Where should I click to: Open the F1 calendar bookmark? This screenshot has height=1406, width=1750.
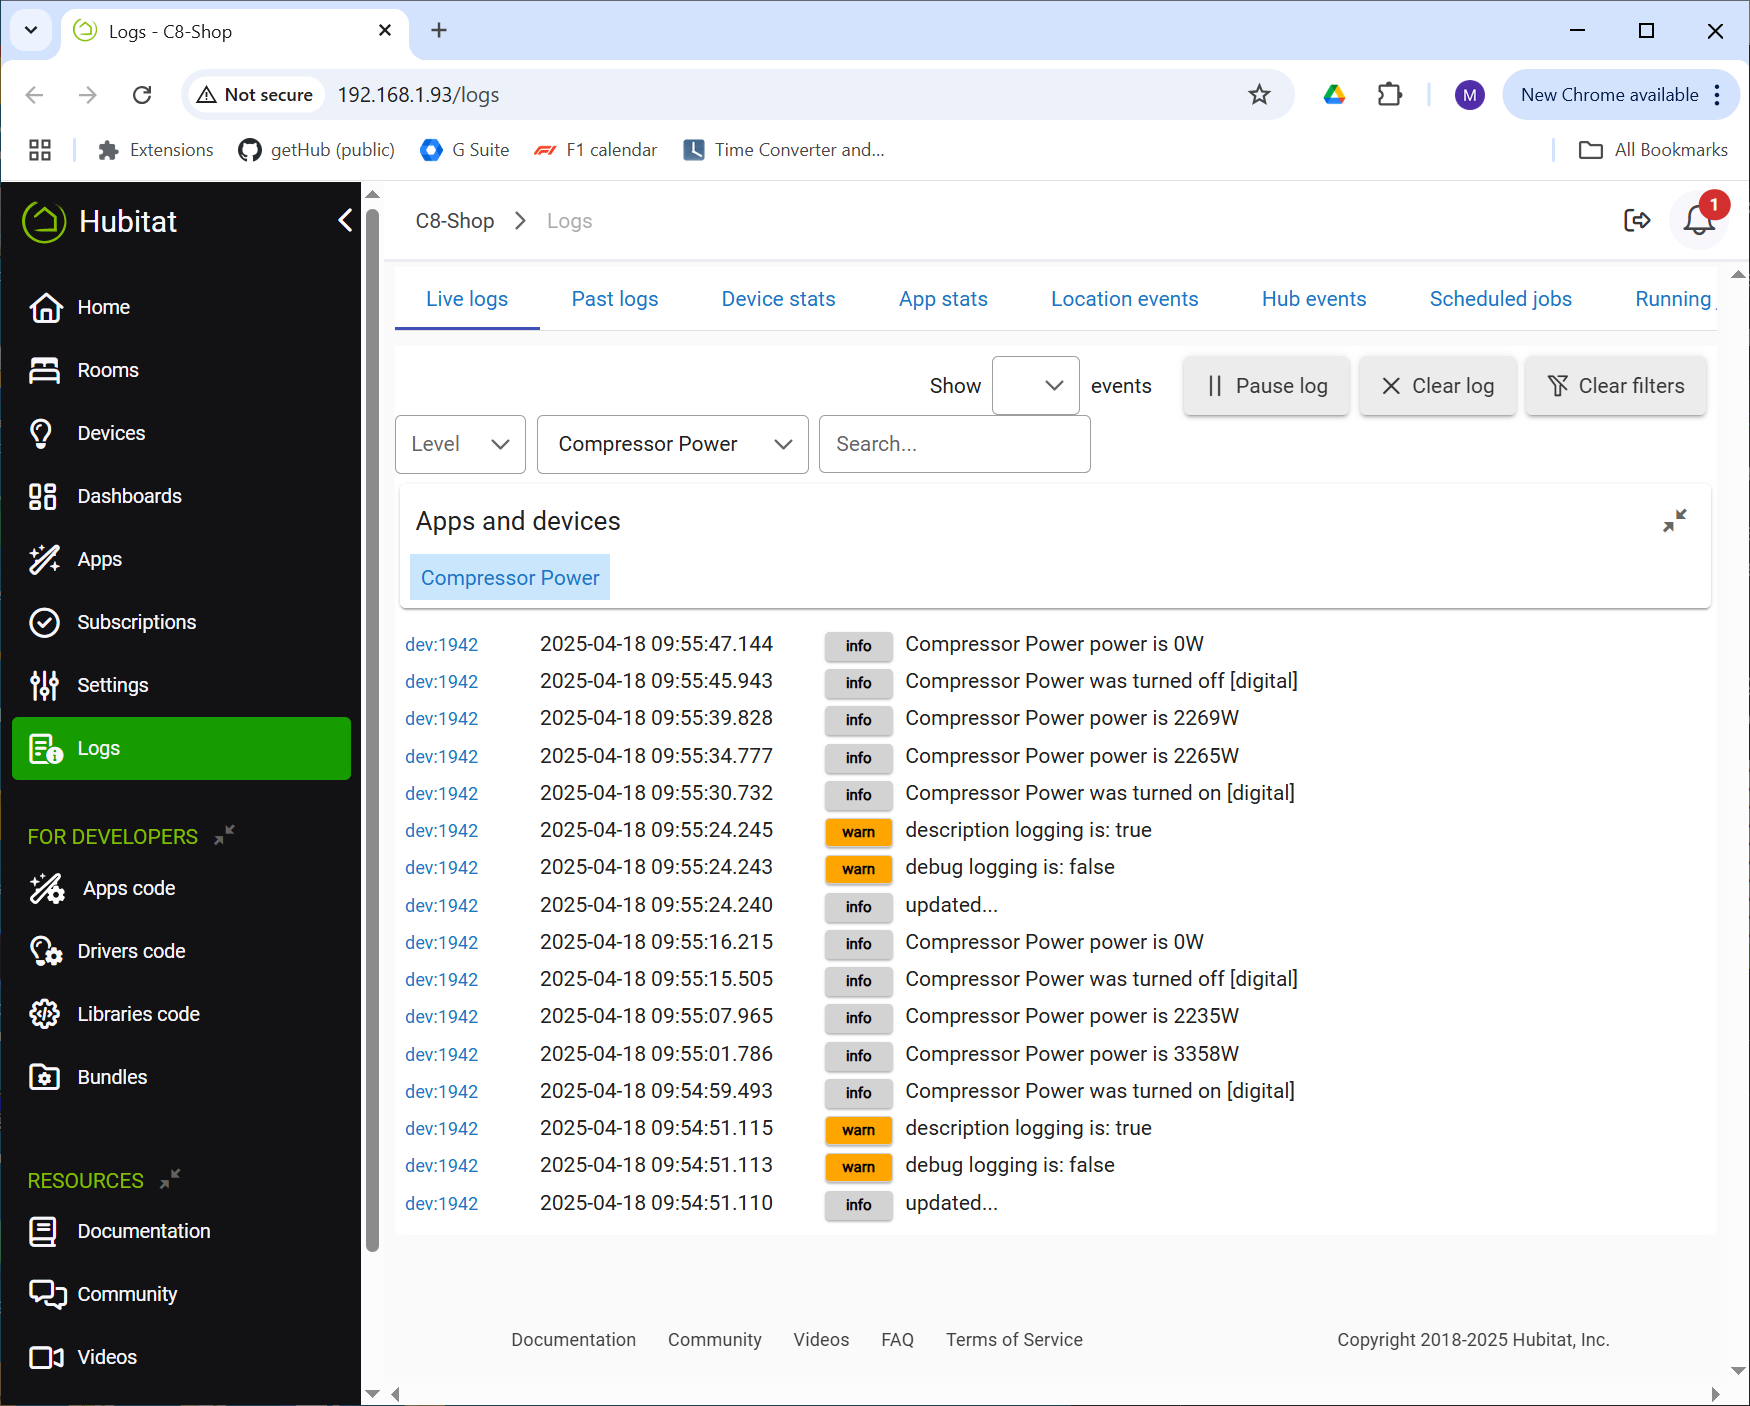(x=595, y=150)
